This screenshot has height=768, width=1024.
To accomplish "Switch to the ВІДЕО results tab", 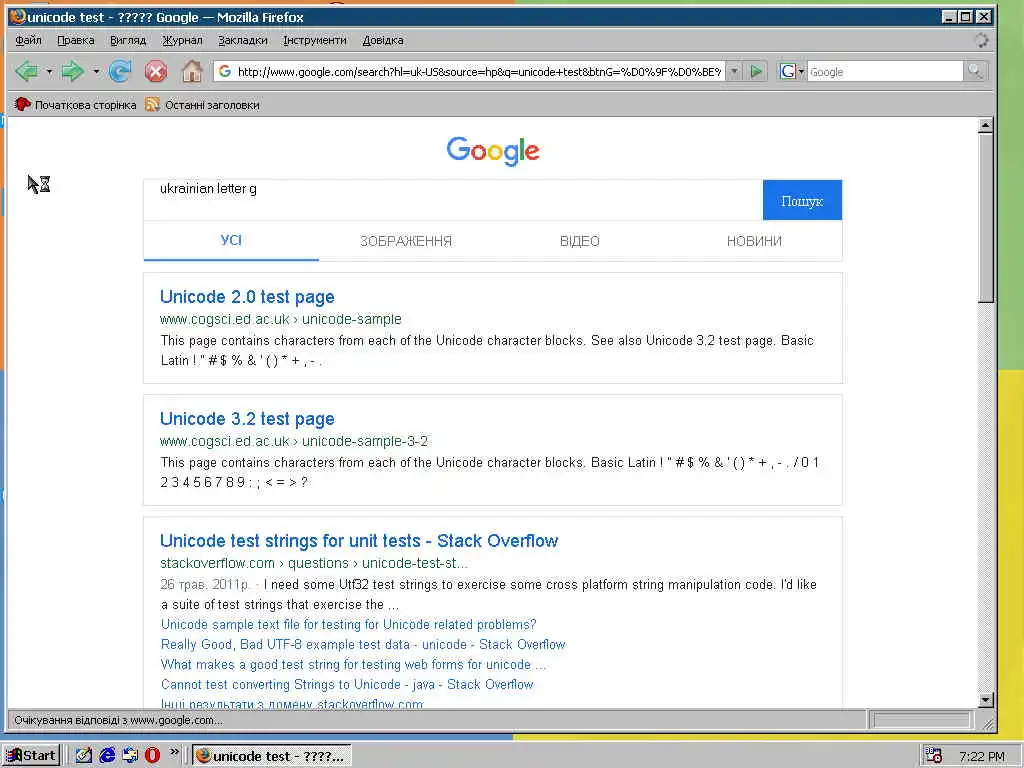I will point(579,241).
